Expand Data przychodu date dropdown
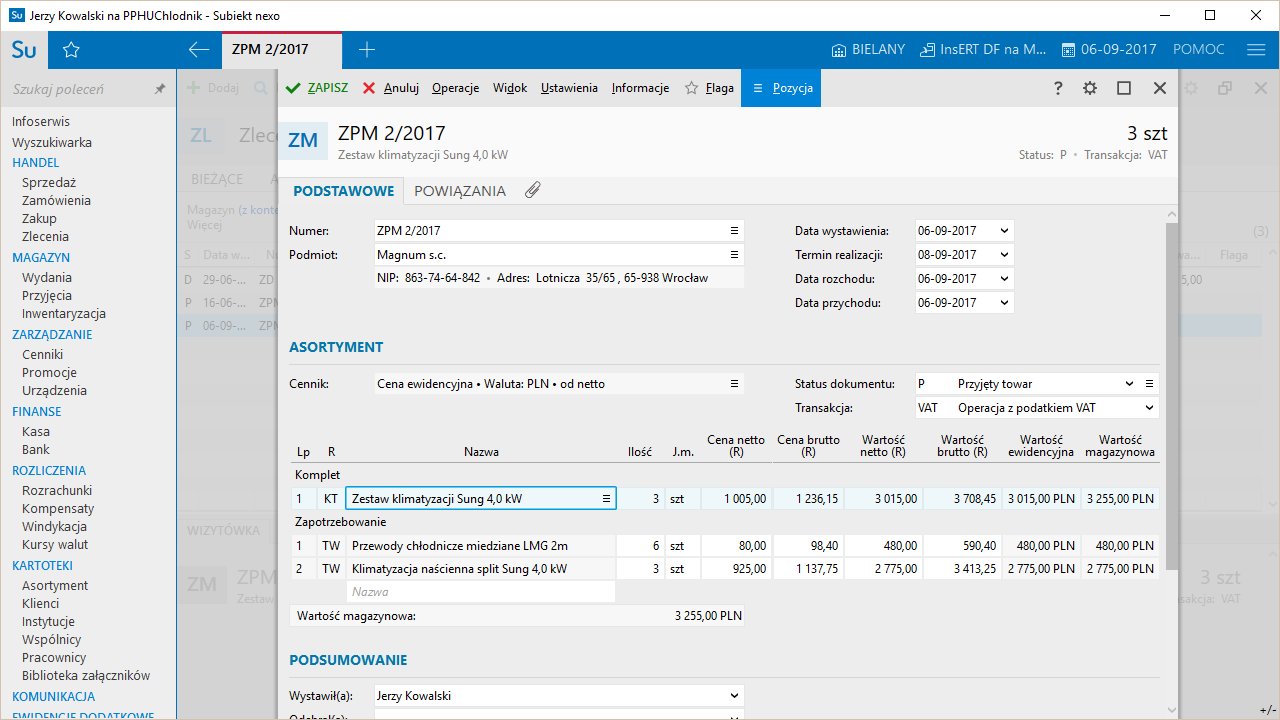Image resolution: width=1280 pixels, height=720 pixels. click(x=1004, y=303)
